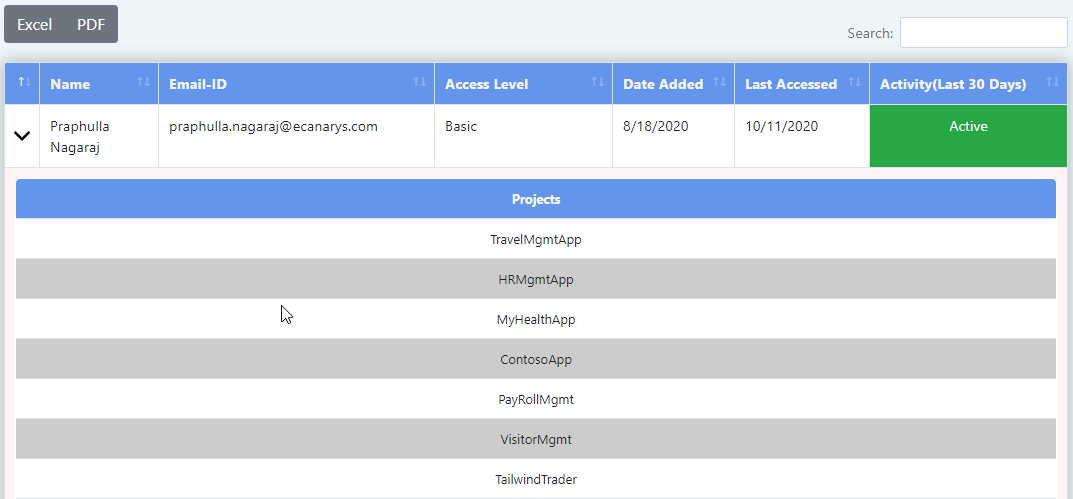Viewport: 1073px width, 499px height.
Task: Click the Last Accessed header text
Action: pyautogui.click(x=791, y=85)
